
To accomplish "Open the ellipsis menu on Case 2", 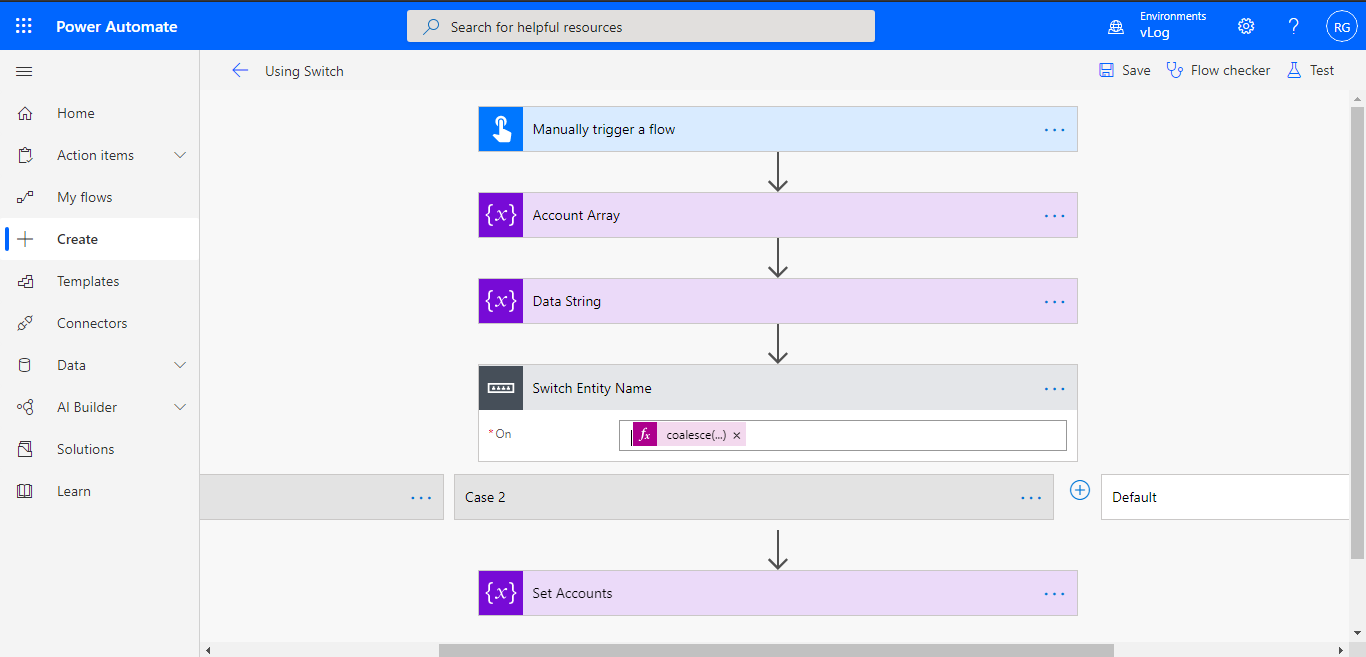I will [1031, 497].
